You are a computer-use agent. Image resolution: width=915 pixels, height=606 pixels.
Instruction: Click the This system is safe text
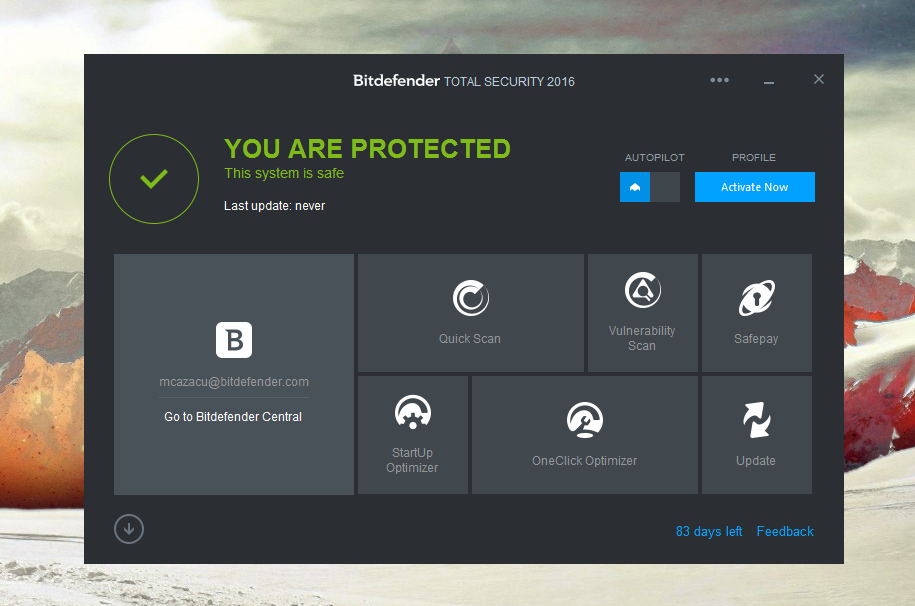[284, 173]
